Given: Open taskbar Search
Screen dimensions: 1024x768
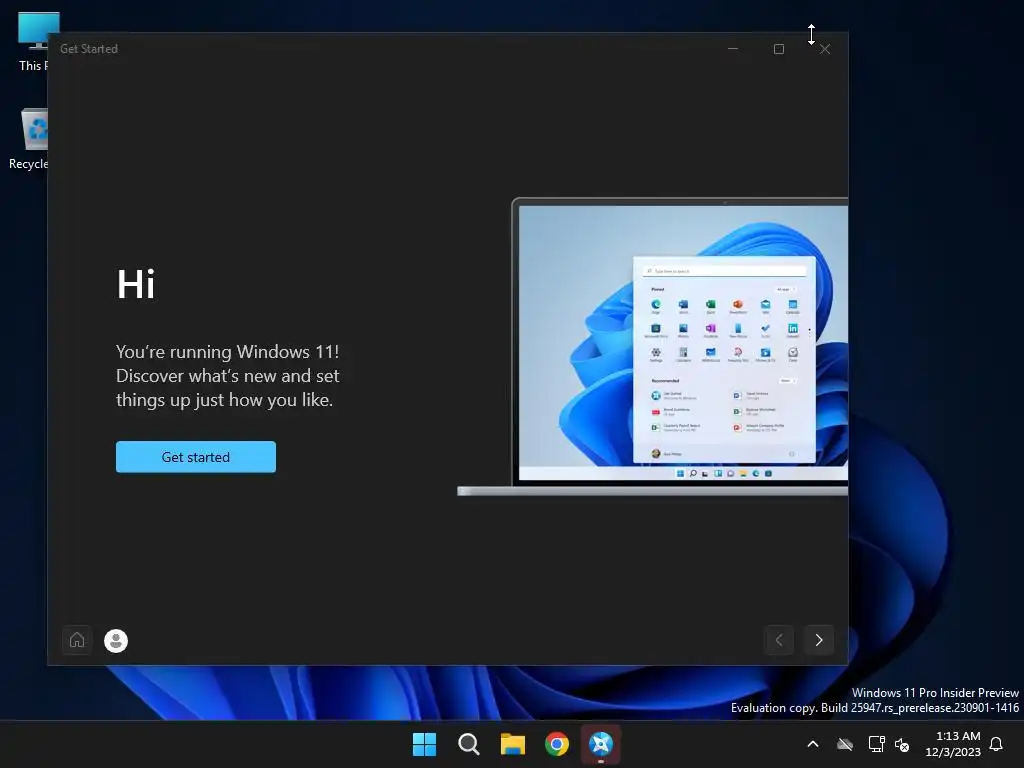Looking at the screenshot, I should click(469, 744).
